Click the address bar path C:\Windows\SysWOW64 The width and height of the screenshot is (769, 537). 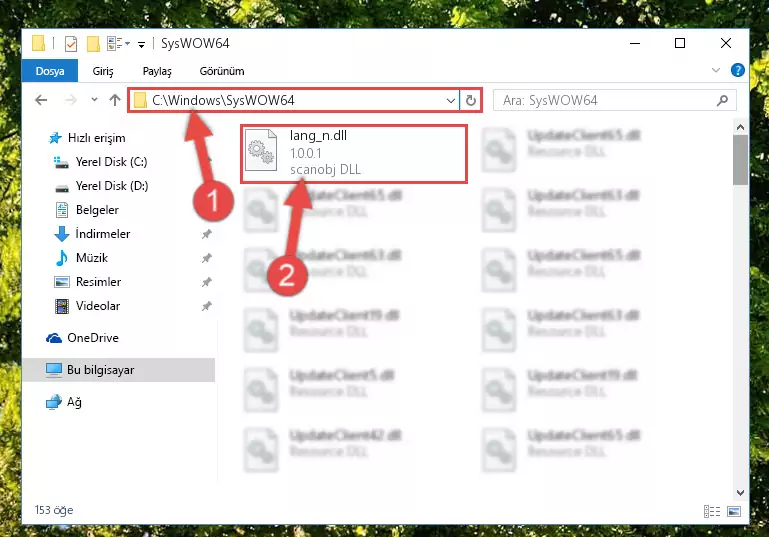223,100
